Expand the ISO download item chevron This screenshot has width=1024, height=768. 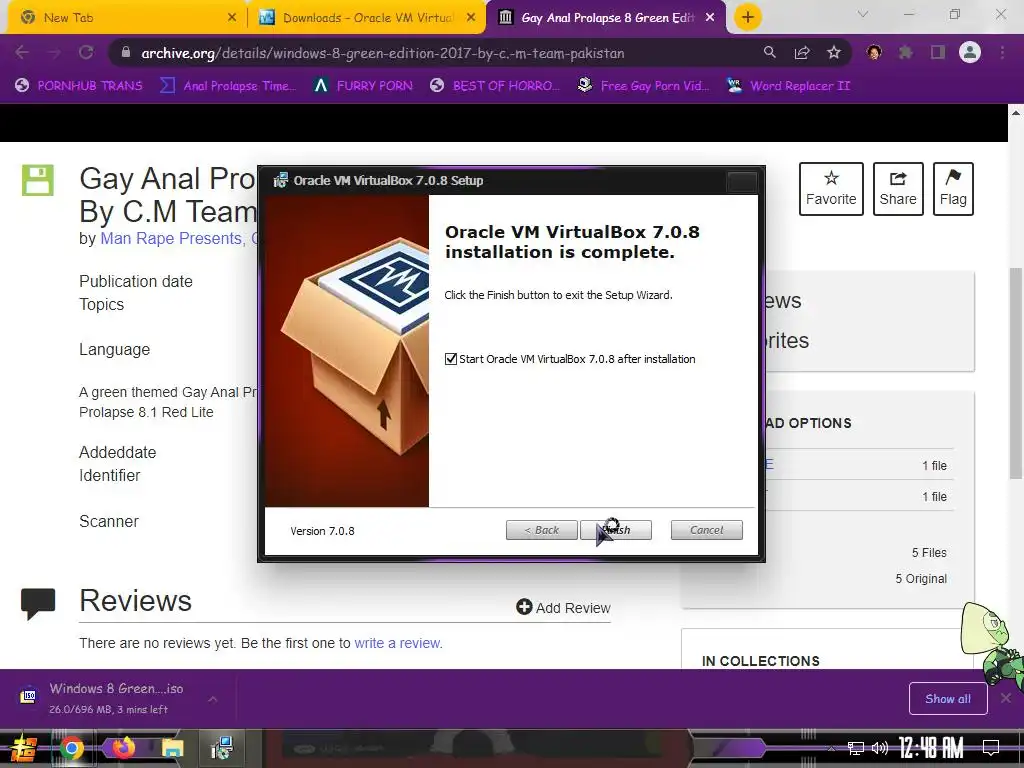(x=212, y=699)
